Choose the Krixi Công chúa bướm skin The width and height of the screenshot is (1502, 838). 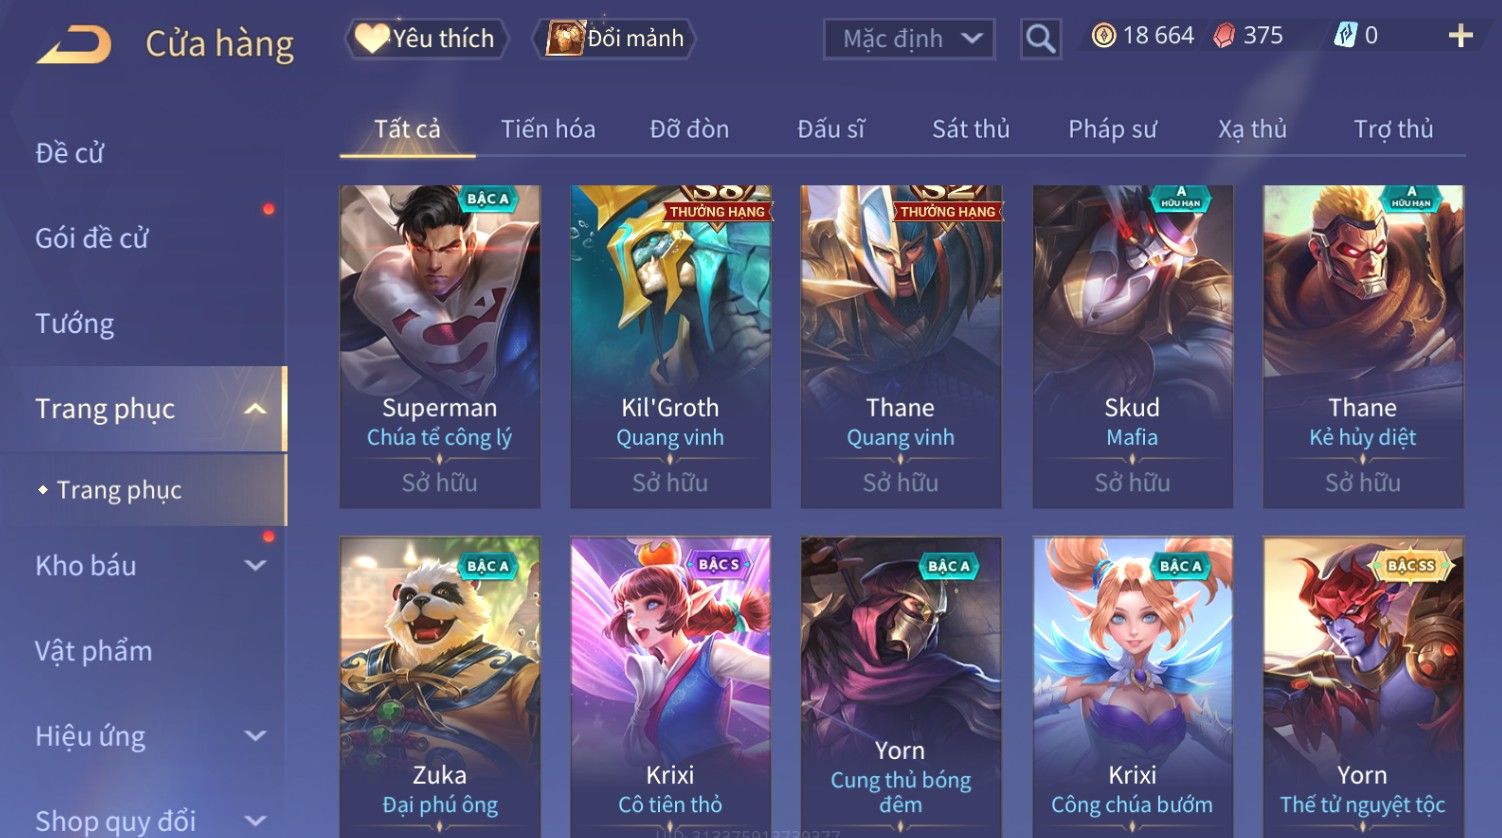point(1132,686)
